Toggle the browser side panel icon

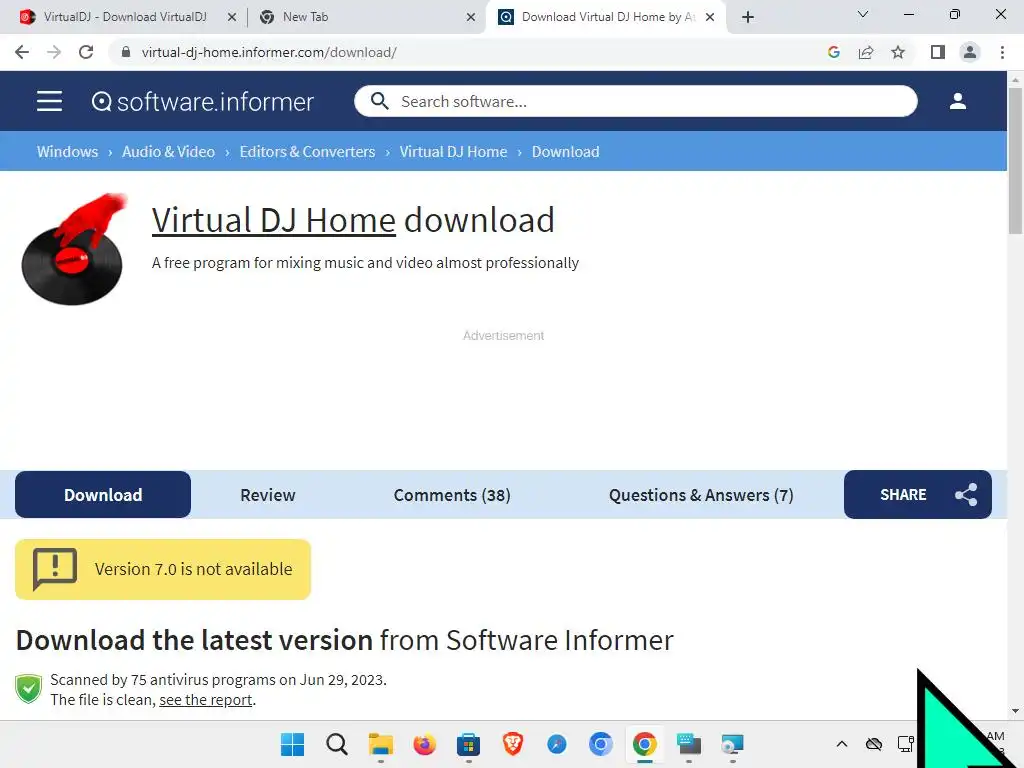[938, 52]
